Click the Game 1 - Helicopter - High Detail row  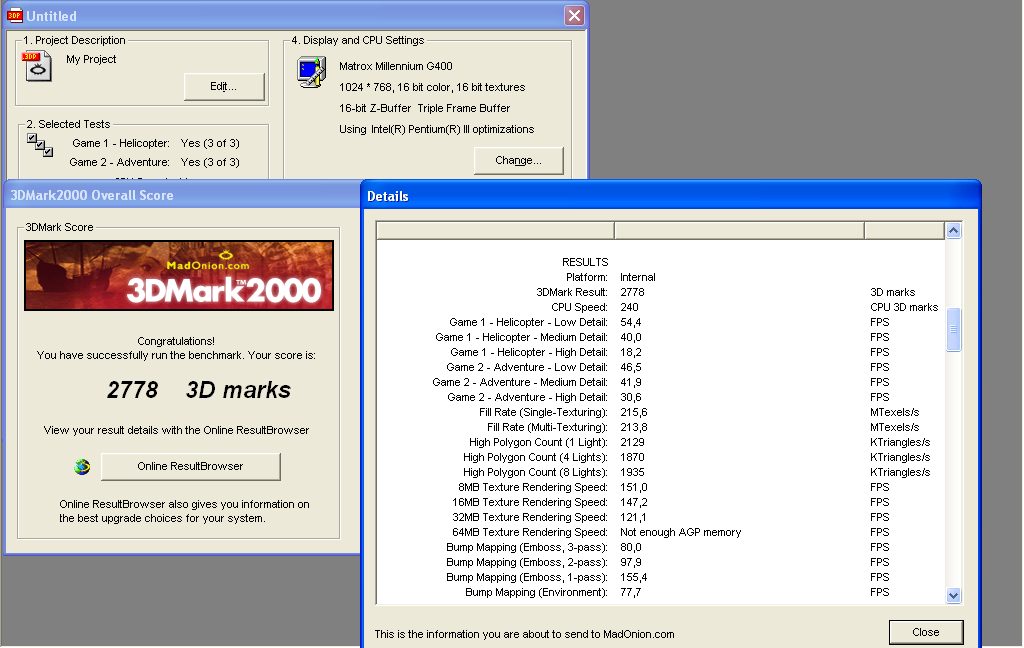(x=661, y=352)
